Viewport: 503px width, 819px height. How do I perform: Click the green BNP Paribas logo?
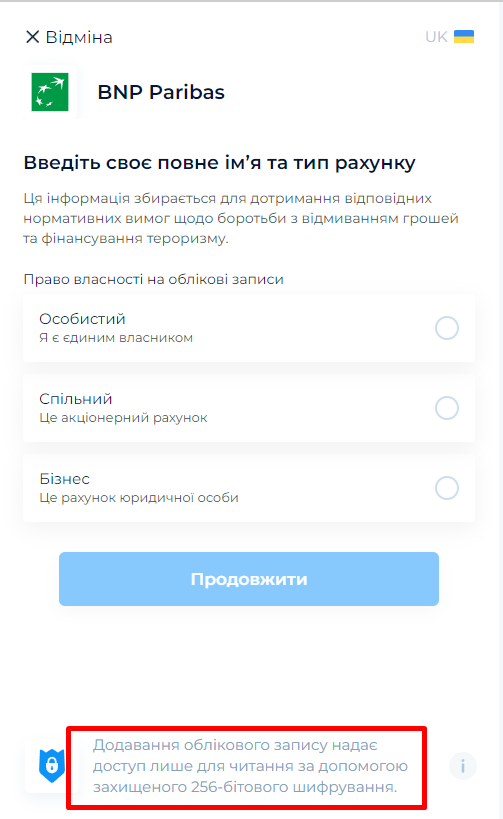50,92
